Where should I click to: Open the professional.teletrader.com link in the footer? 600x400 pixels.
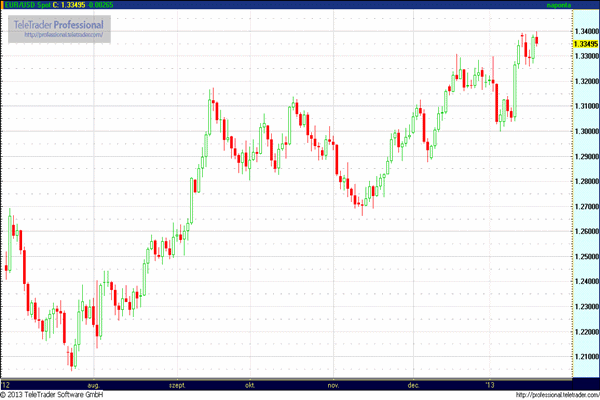pos(558,395)
